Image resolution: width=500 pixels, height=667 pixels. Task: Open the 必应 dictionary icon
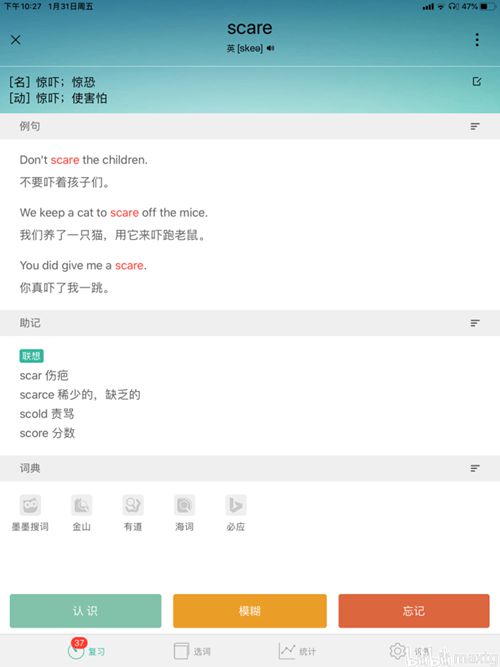click(236, 505)
